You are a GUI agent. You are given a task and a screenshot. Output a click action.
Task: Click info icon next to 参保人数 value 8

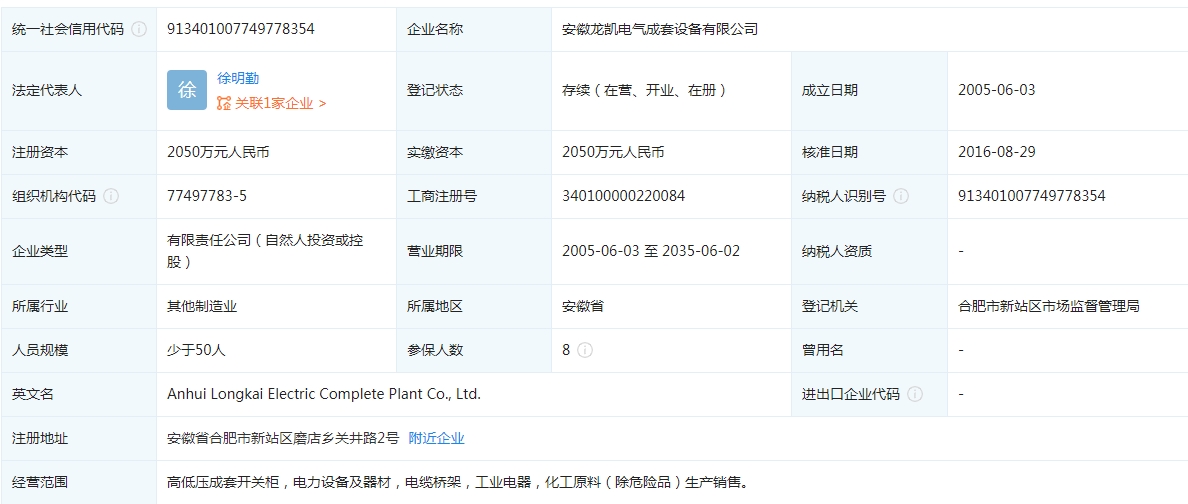[585, 350]
